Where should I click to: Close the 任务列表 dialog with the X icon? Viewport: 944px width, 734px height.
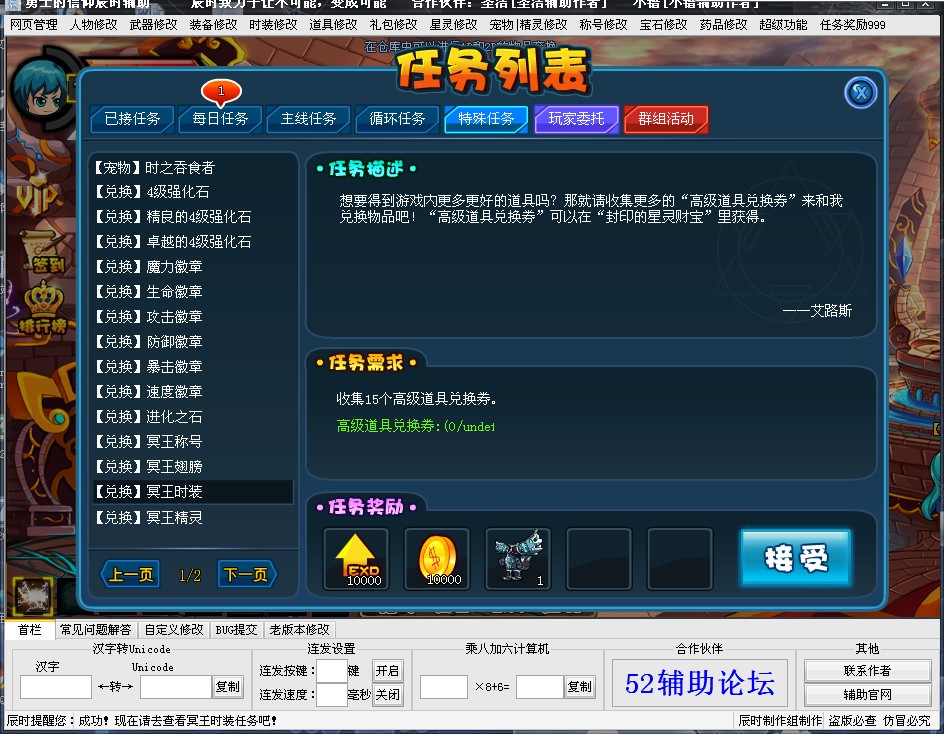point(860,93)
